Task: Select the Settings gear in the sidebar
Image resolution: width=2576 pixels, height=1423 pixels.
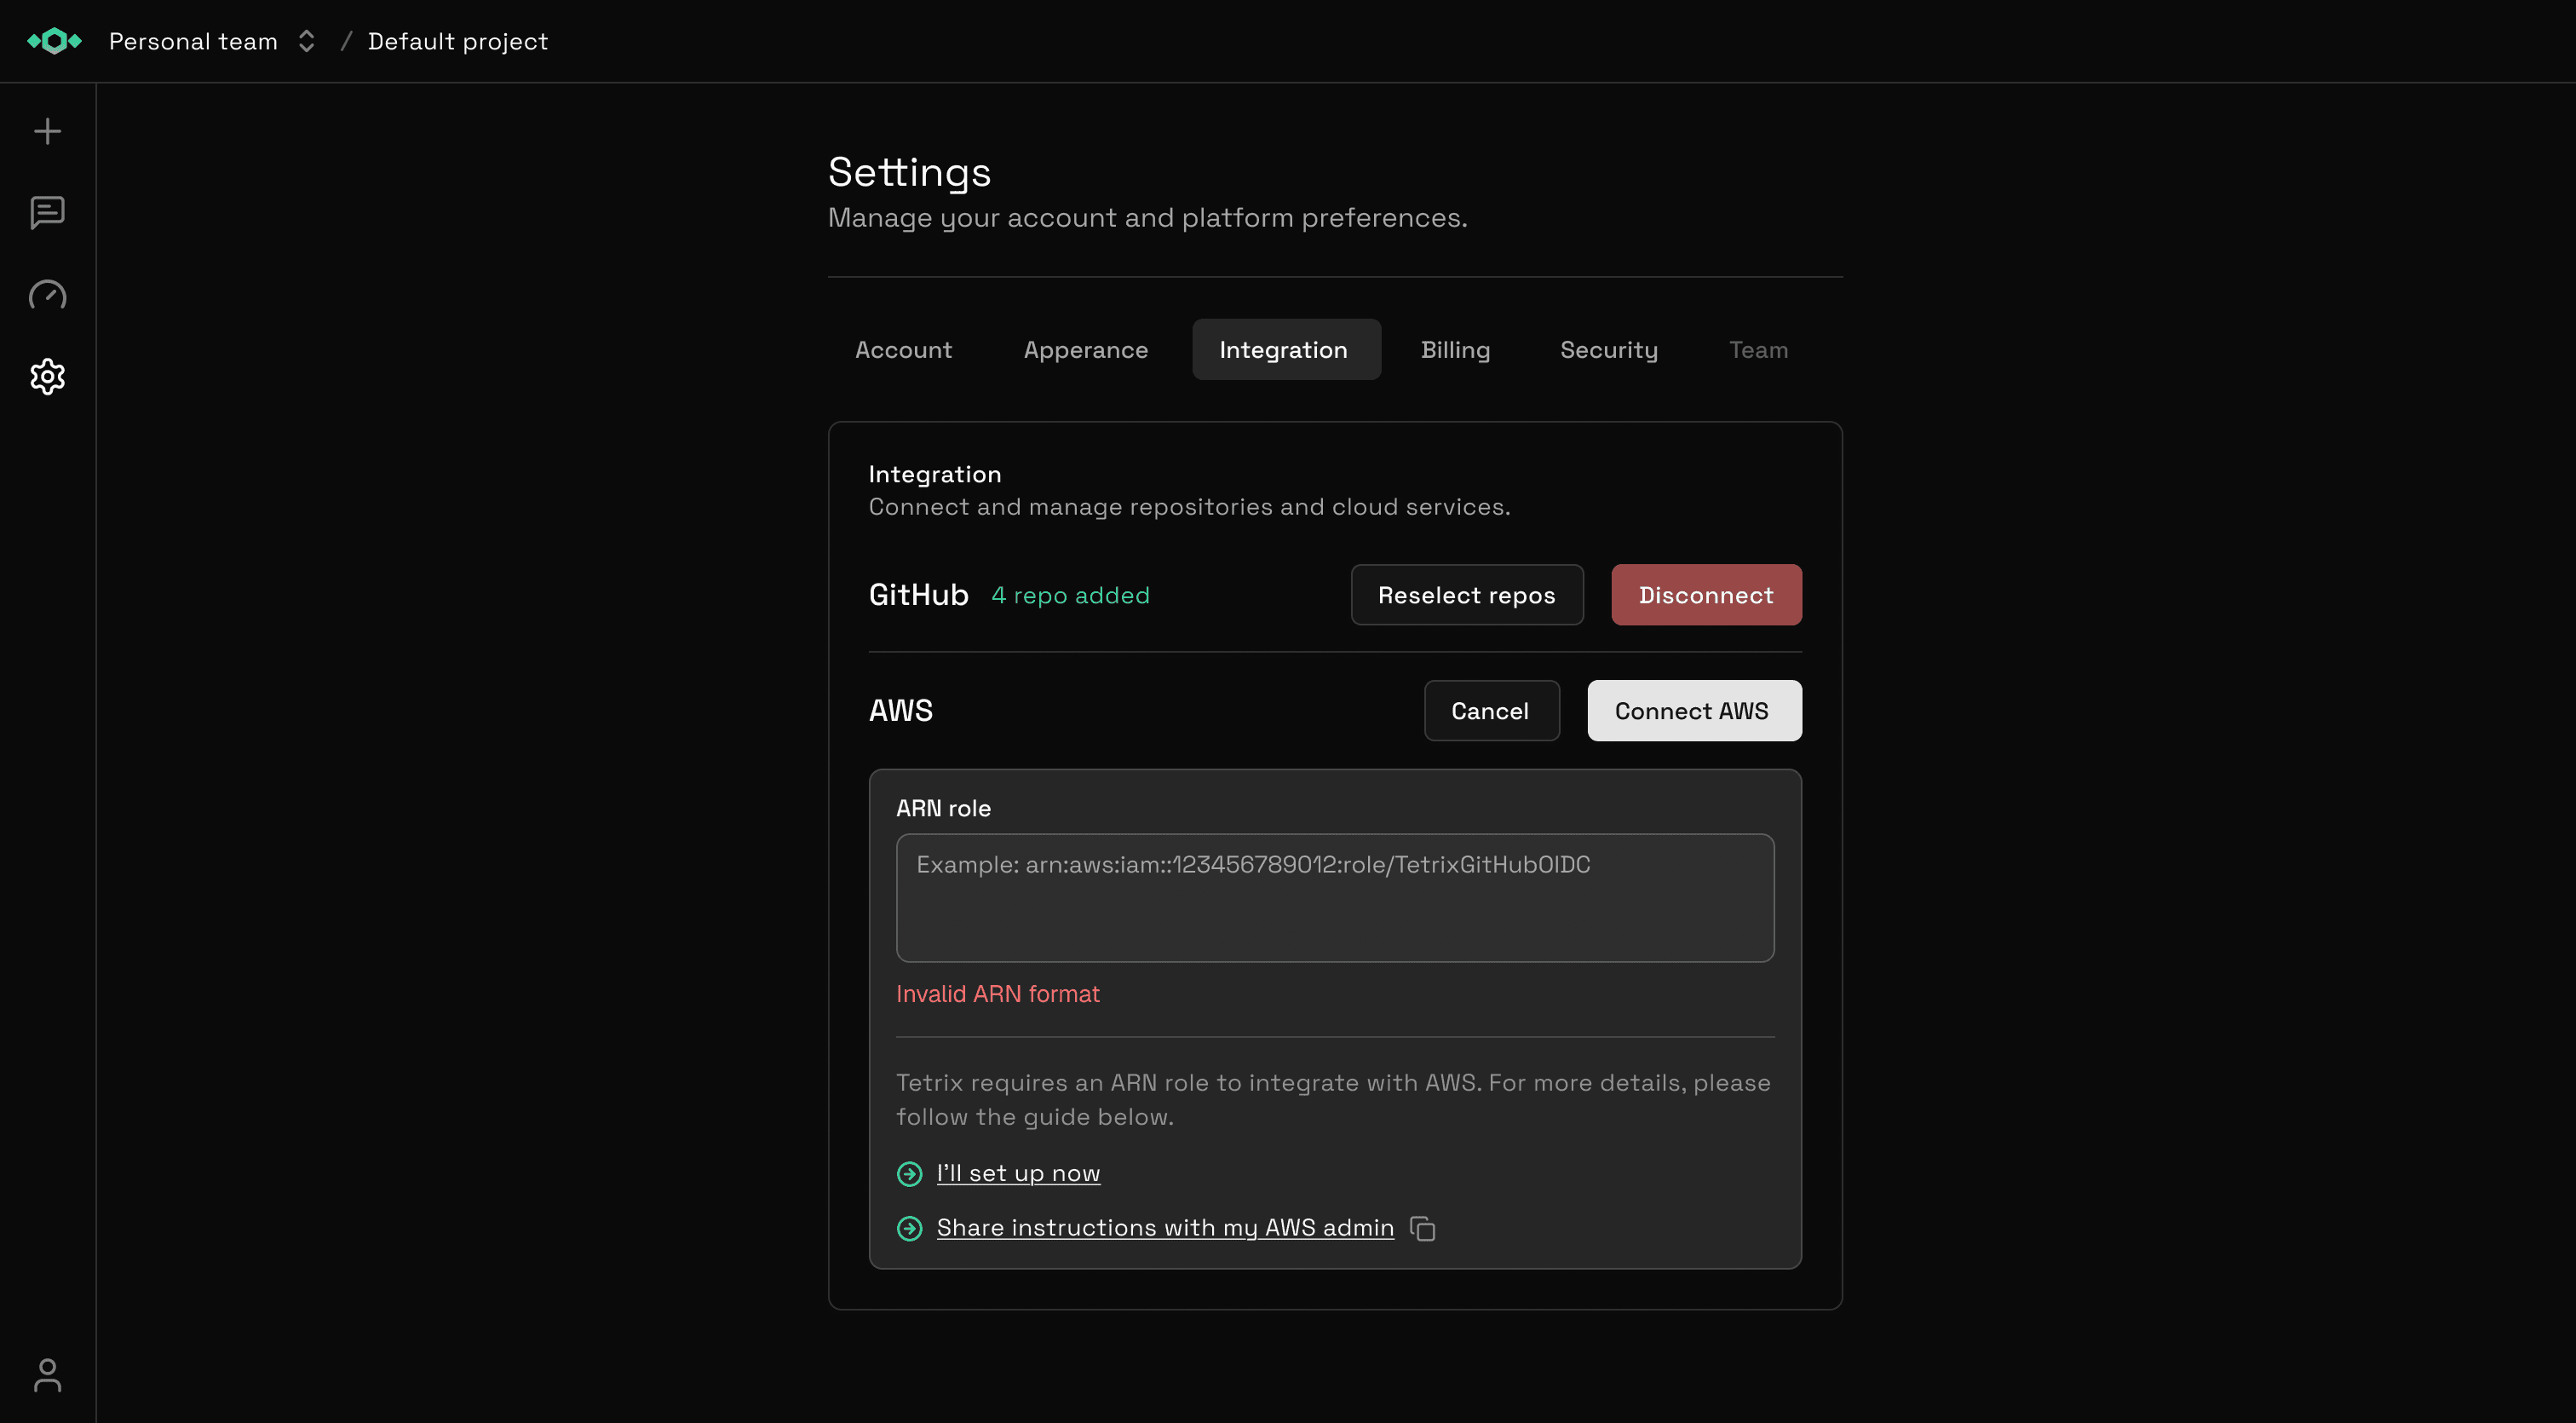Action: pyautogui.click(x=47, y=377)
